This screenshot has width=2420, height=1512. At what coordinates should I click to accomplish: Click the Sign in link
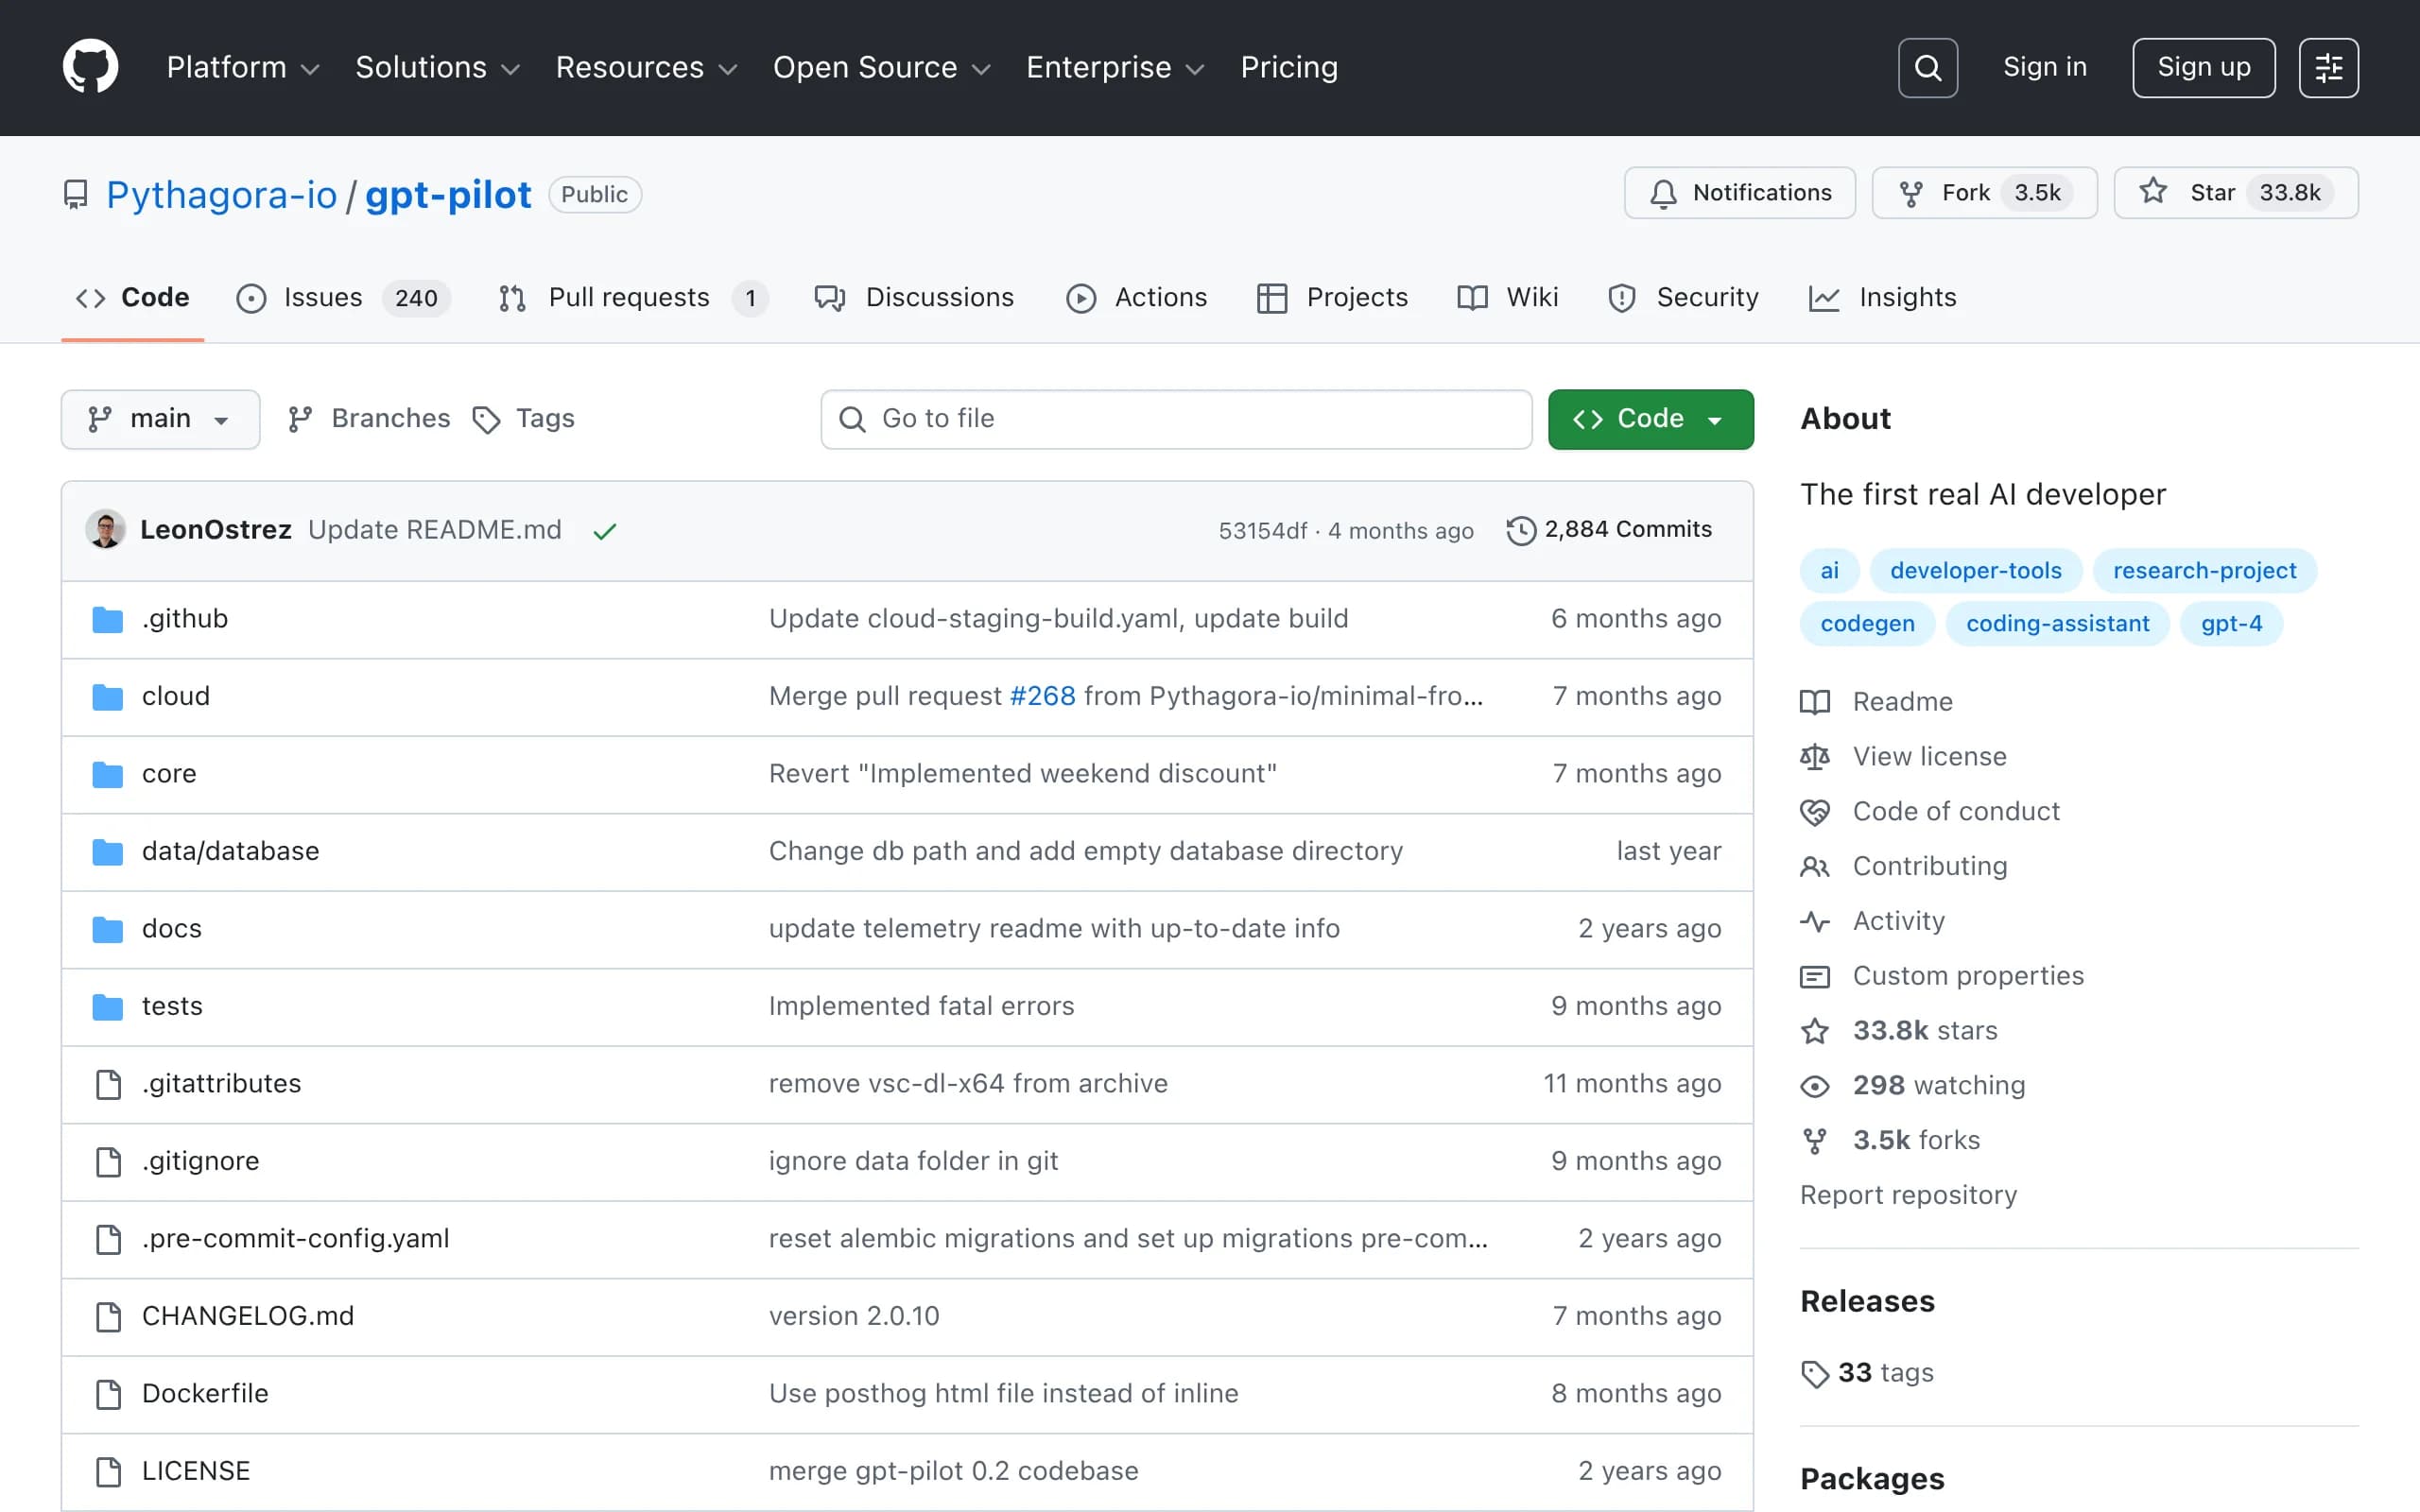click(x=2044, y=67)
